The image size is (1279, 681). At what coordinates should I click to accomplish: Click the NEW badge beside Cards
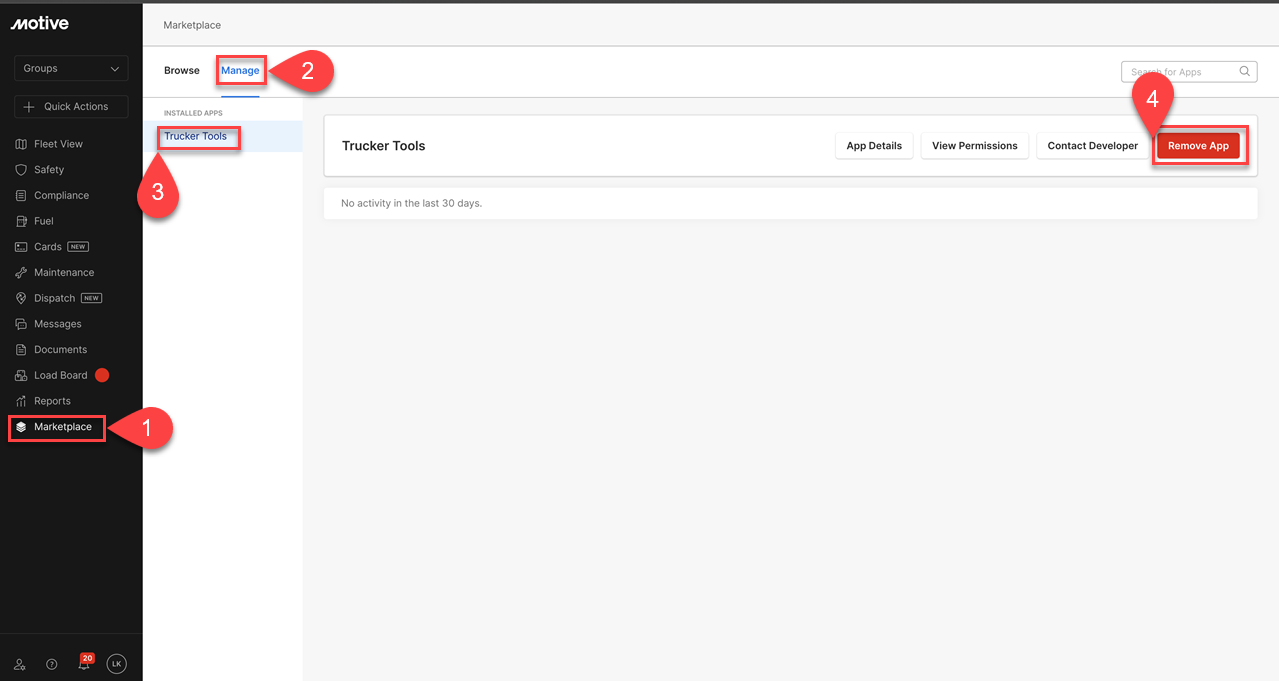[x=78, y=247]
